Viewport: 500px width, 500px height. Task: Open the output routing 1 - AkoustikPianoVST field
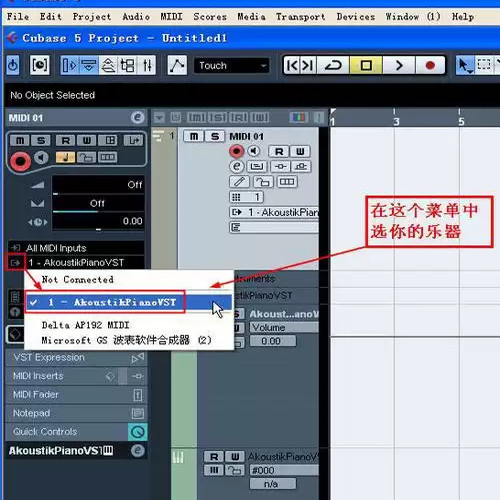76,263
